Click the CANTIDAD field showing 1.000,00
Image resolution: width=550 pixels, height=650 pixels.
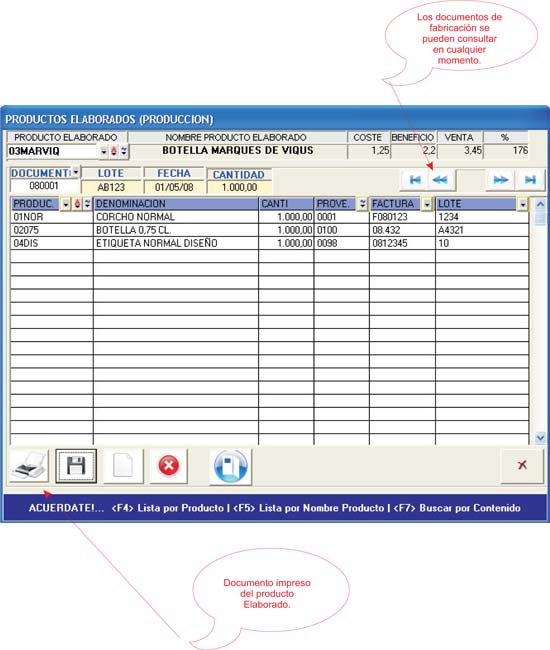(x=240, y=187)
